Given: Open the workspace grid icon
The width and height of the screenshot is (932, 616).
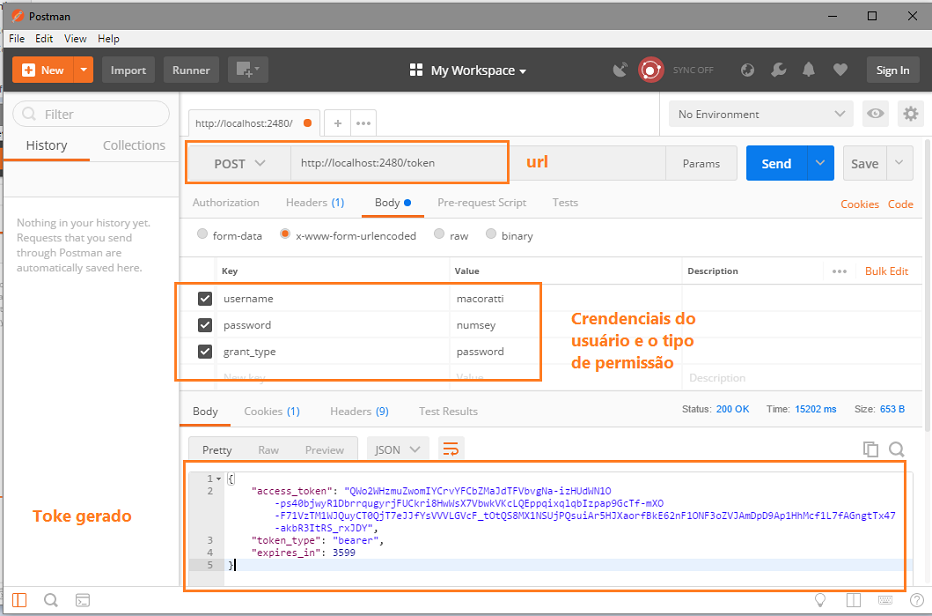Looking at the screenshot, I should [416, 70].
